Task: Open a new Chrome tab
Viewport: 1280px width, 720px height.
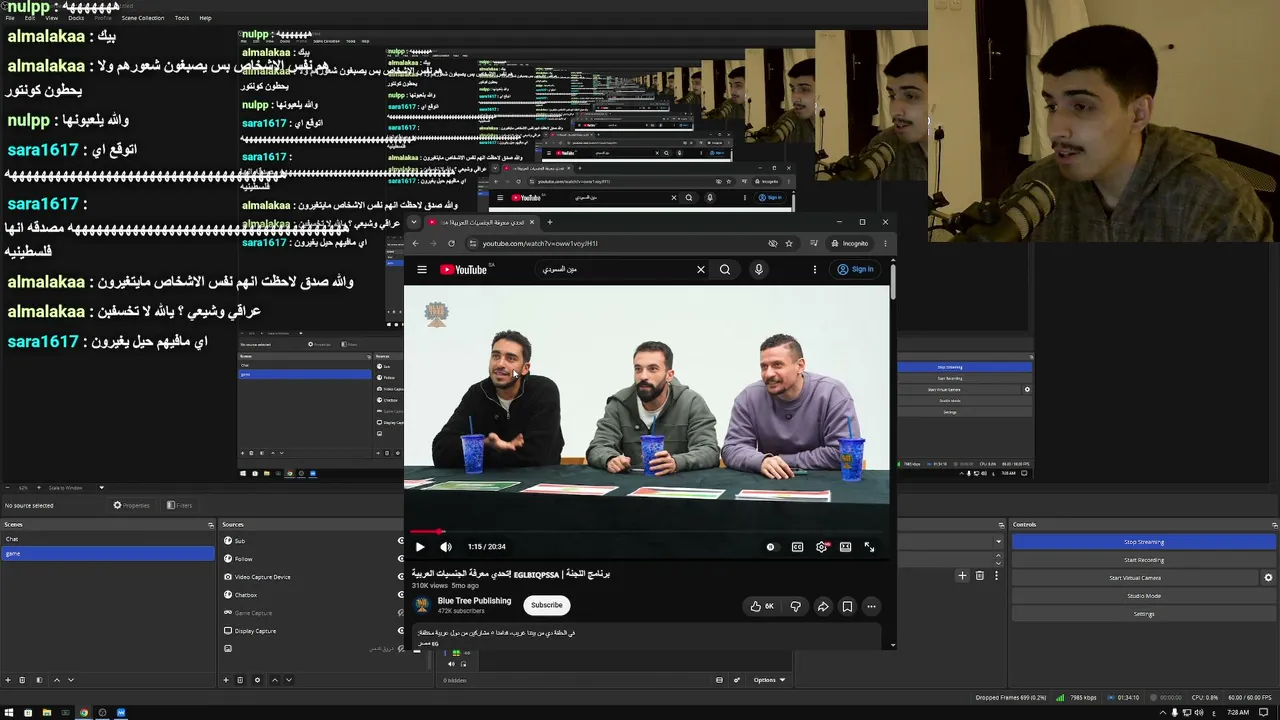Action: tap(549, 222)
